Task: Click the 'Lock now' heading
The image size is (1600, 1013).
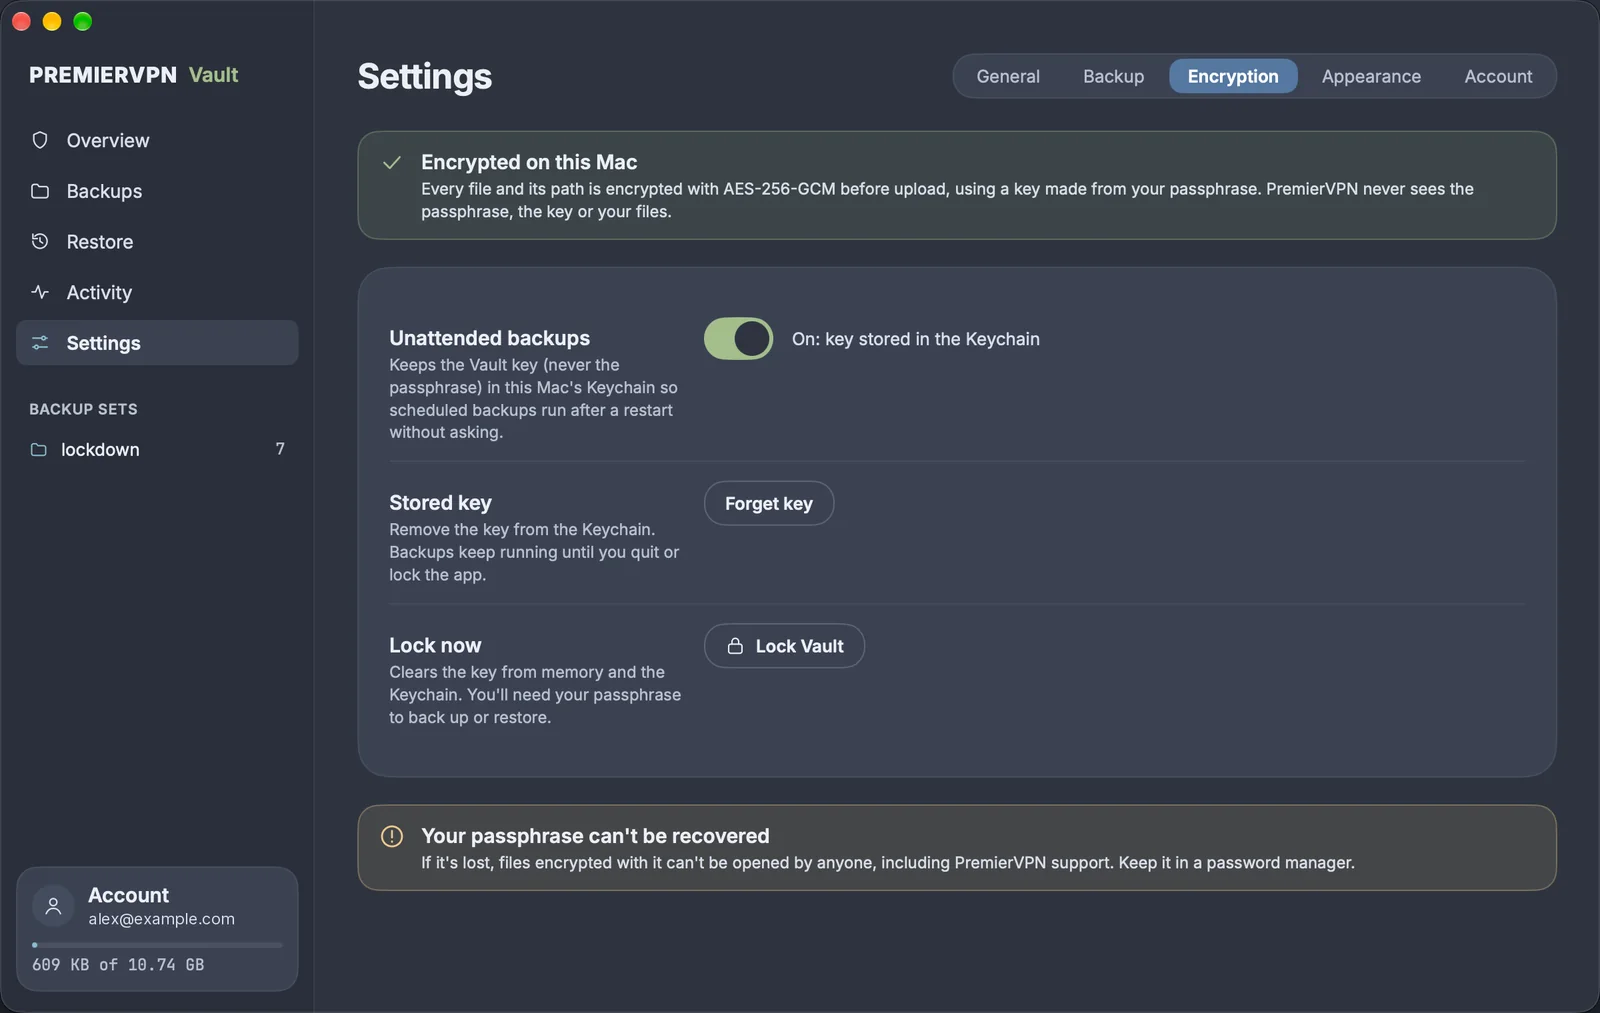Action: pyautogui.click(x=435, y=645)
